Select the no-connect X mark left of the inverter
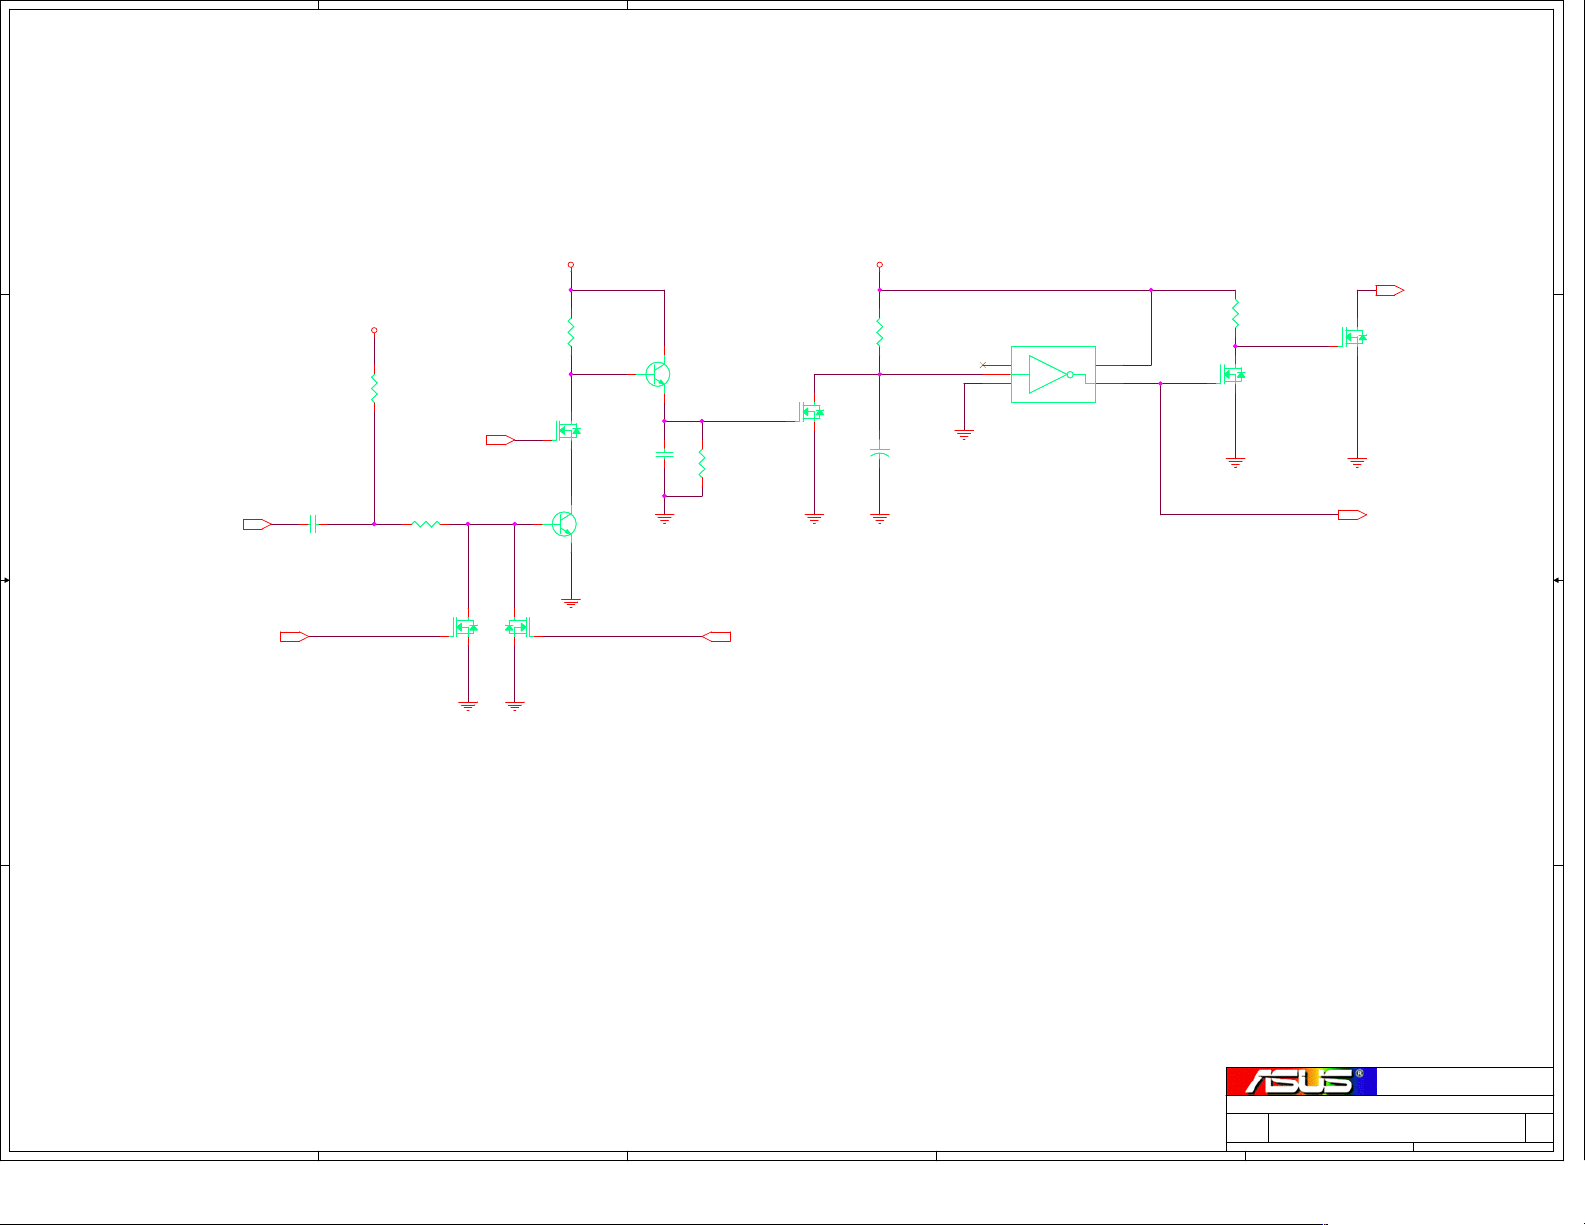Screen dimensions: 1585x1225 (x=983, y=365)
